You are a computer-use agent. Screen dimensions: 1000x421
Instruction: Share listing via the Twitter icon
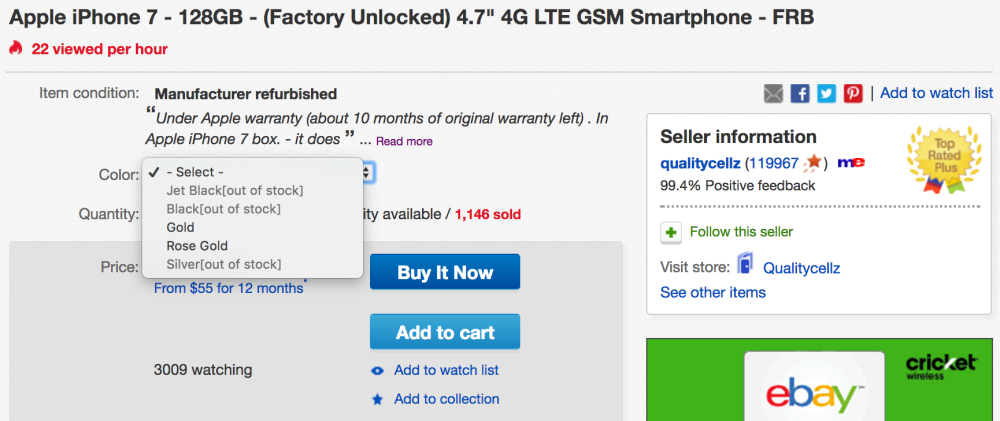click(x=826, y=93)
